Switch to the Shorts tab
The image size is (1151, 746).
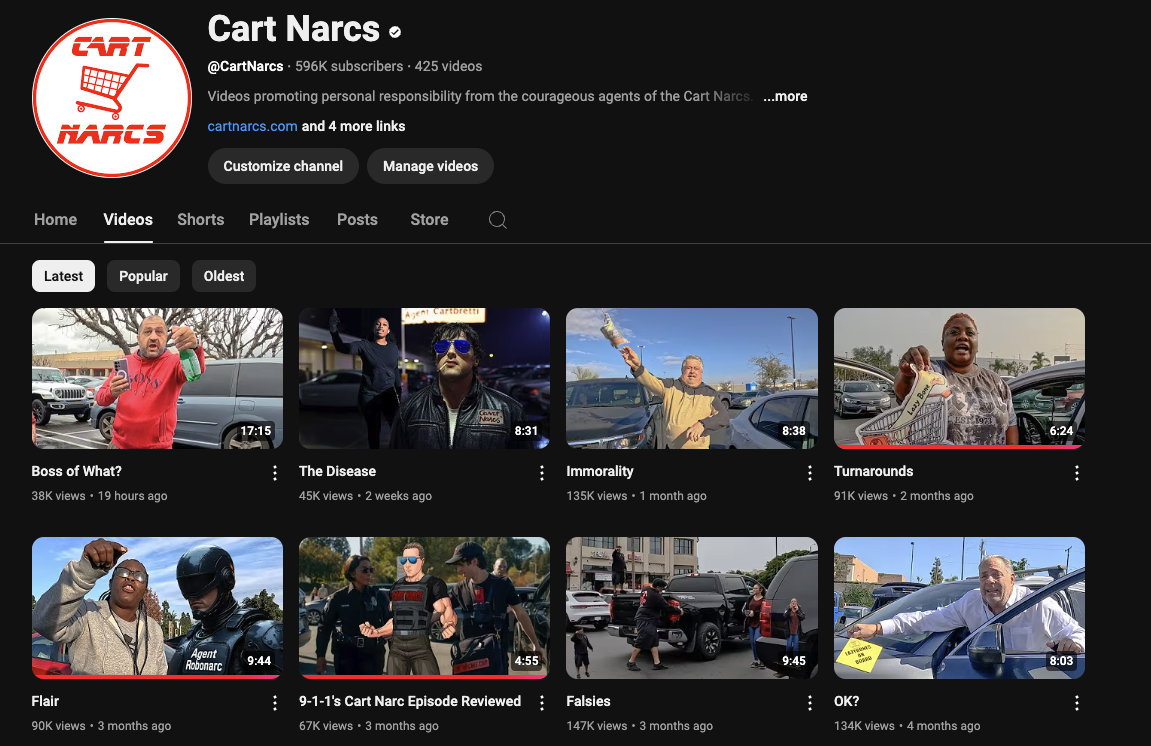point(200,220)
